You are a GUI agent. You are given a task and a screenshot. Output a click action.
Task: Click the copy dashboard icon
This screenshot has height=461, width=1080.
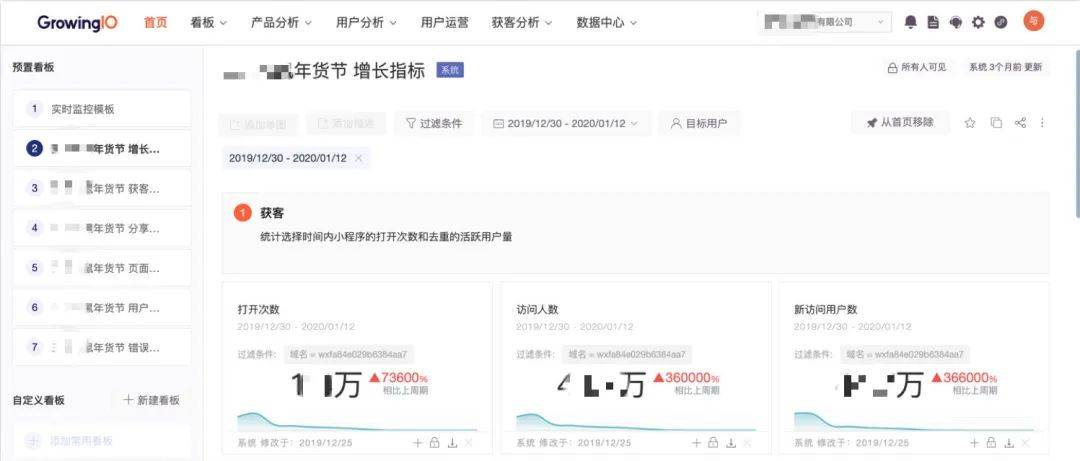[x=996, y=123]
